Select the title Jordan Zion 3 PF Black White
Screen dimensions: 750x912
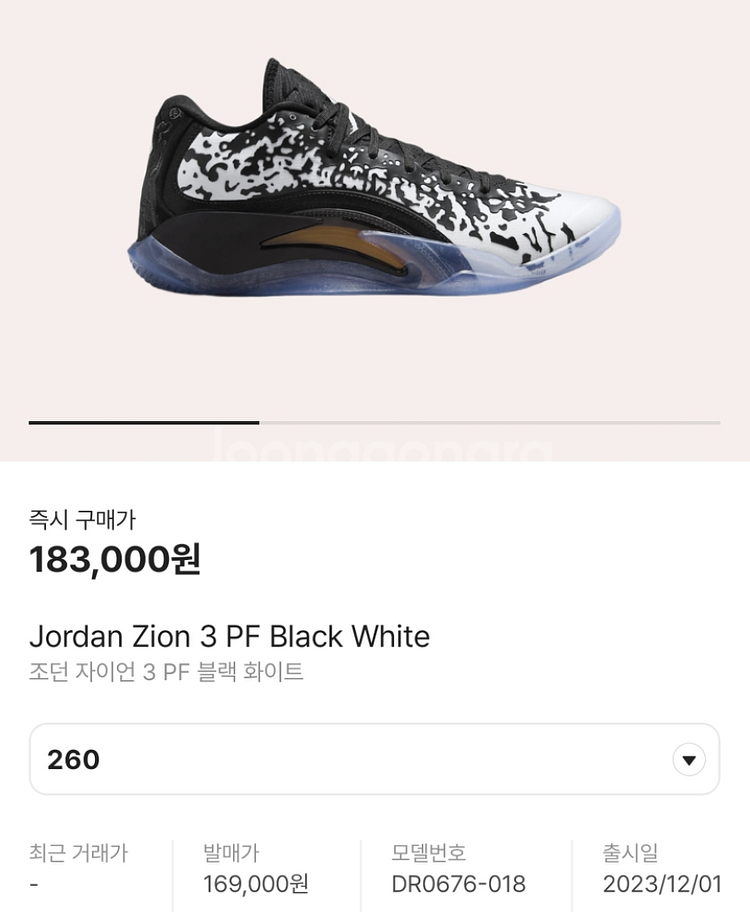(229, 636)
